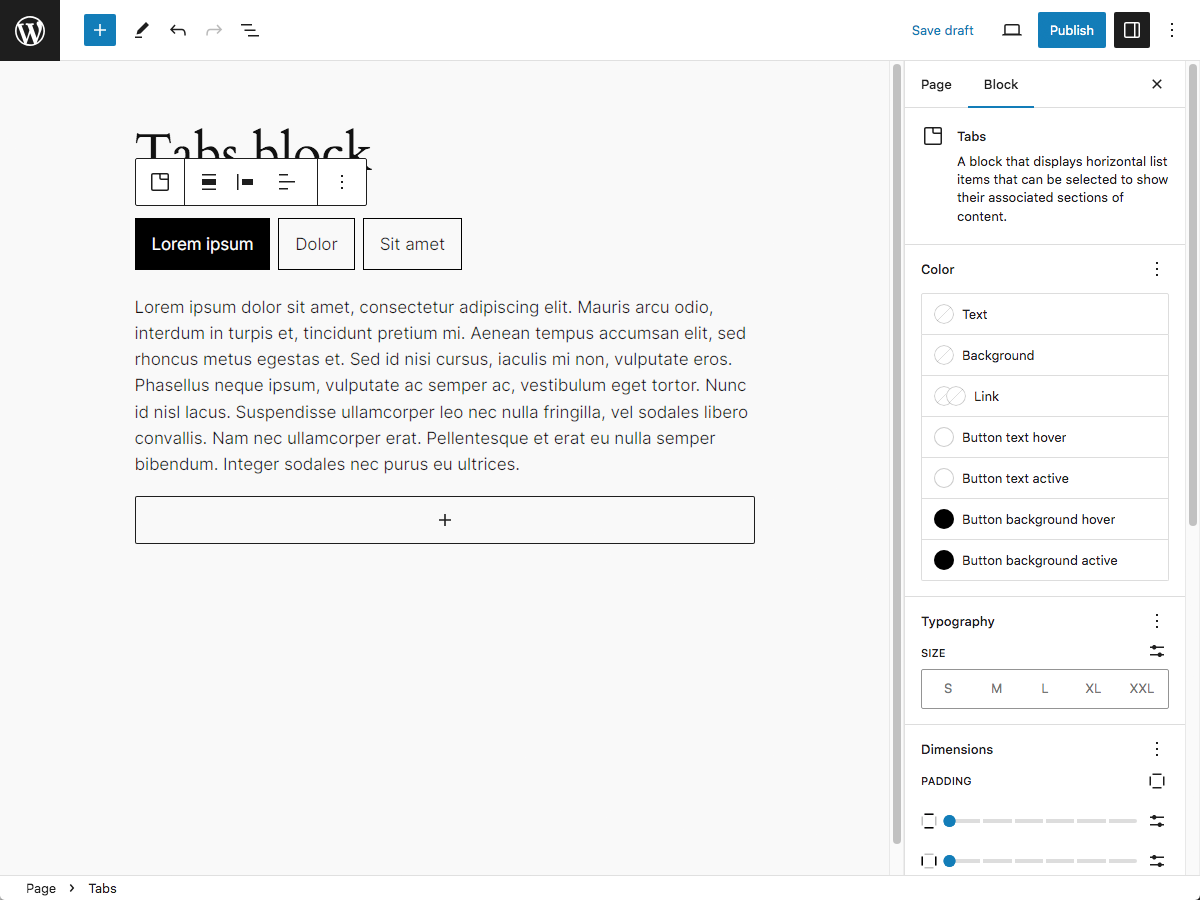This screenshot has height=900, width=1200.
Task: Undo the last change
Action: tap(178, 30)
